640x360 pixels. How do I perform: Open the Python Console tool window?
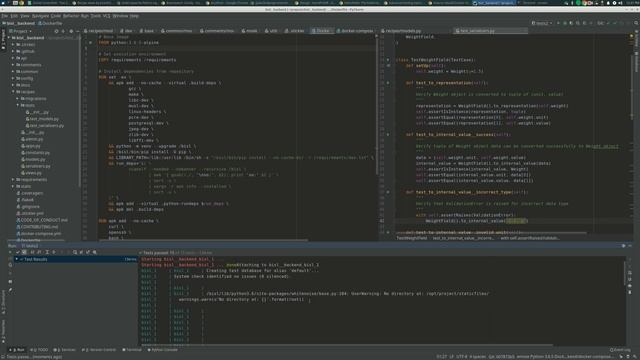[x=162, y=350]
